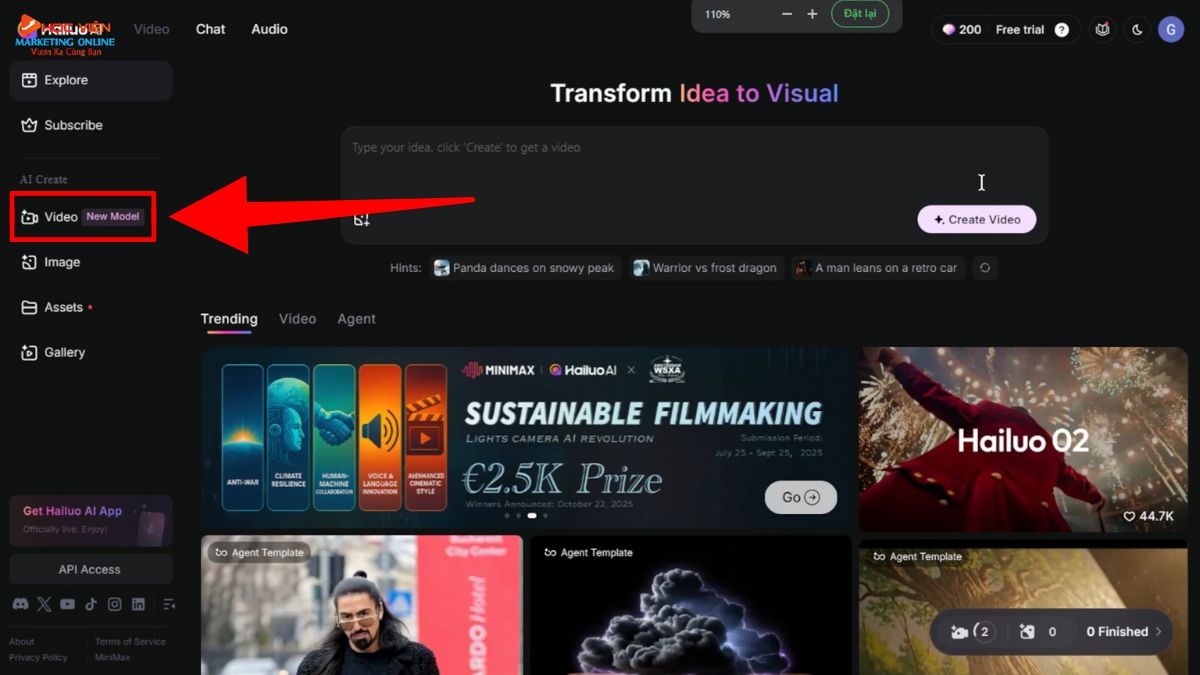Click the Create Video button

pos(976,219)
